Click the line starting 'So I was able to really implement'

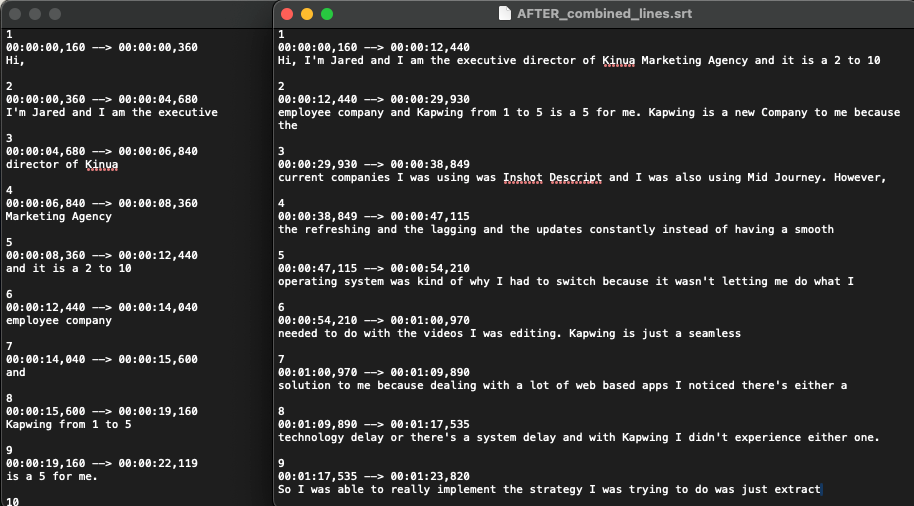click(549, 489)
